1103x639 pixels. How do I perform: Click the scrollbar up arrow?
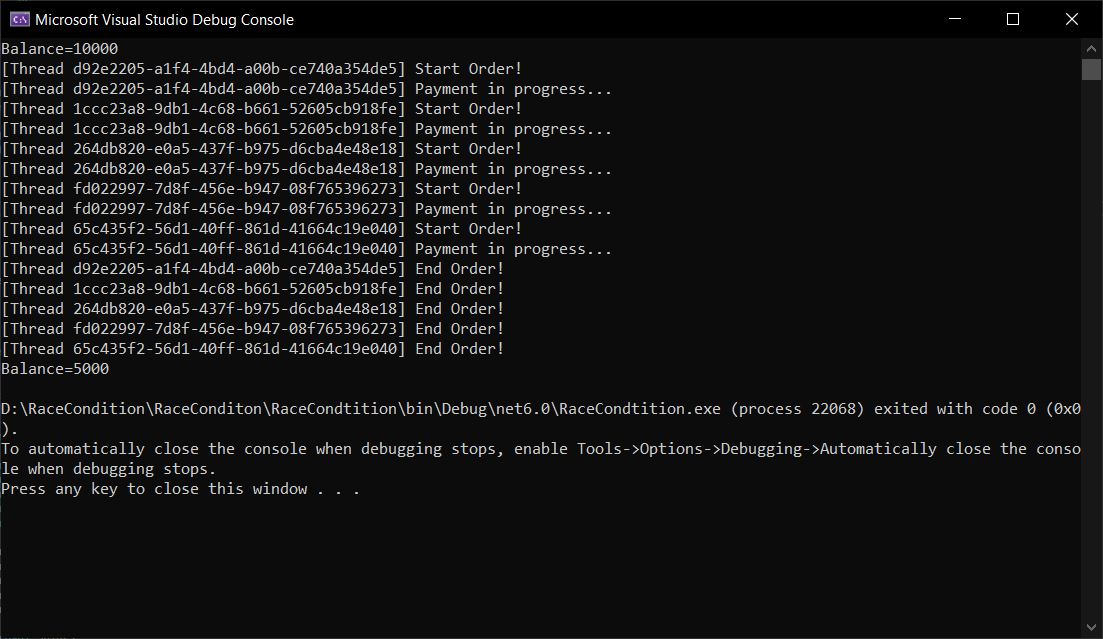tap(1091, 48)
